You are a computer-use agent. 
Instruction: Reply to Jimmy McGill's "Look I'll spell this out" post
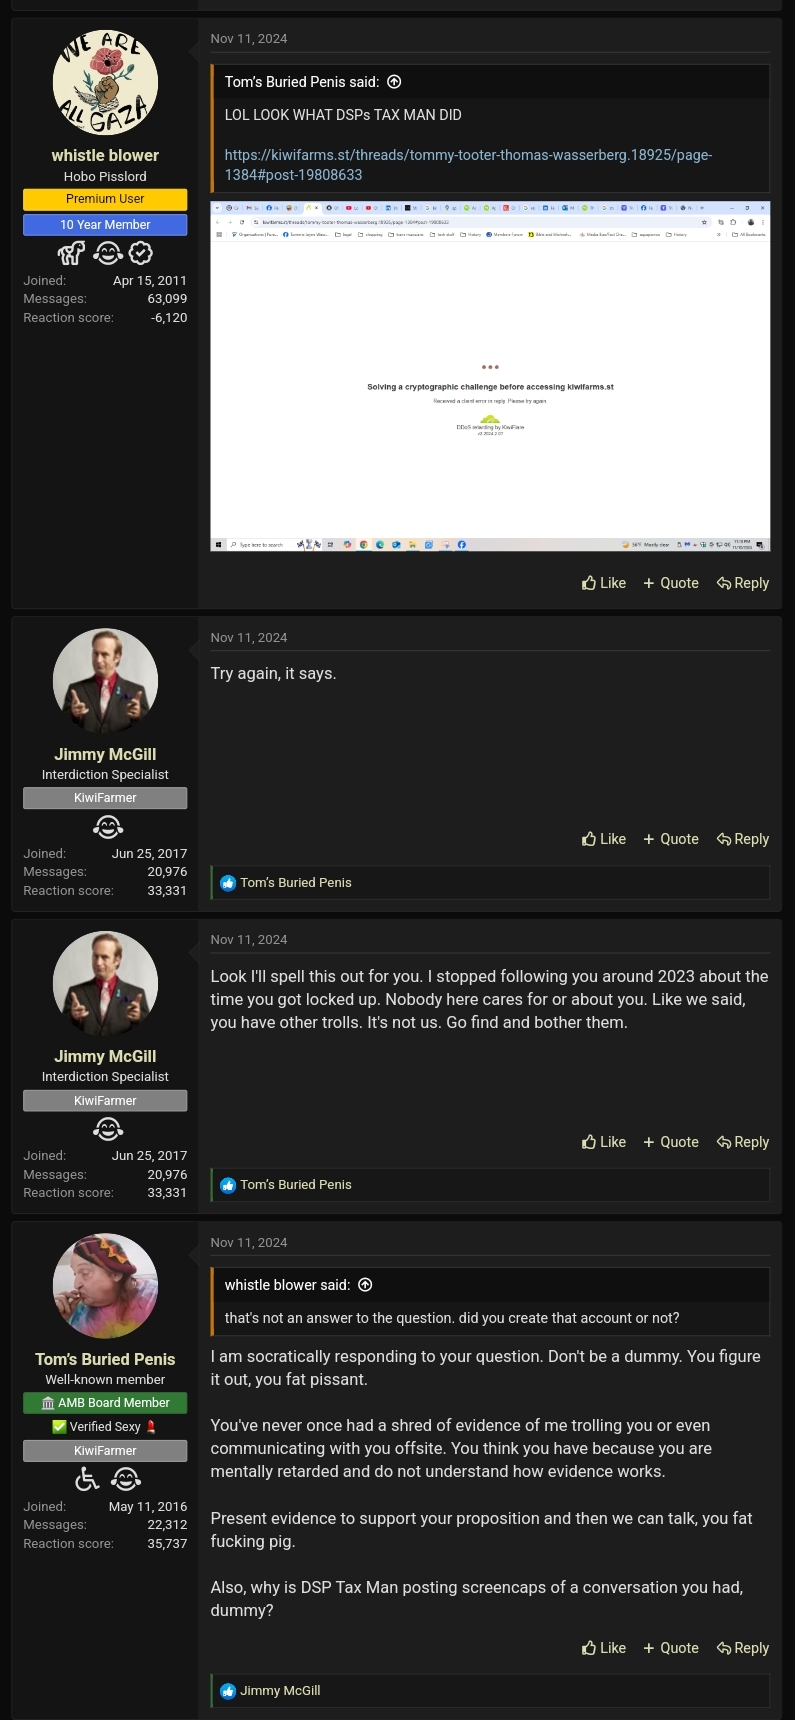(743, 1142)
